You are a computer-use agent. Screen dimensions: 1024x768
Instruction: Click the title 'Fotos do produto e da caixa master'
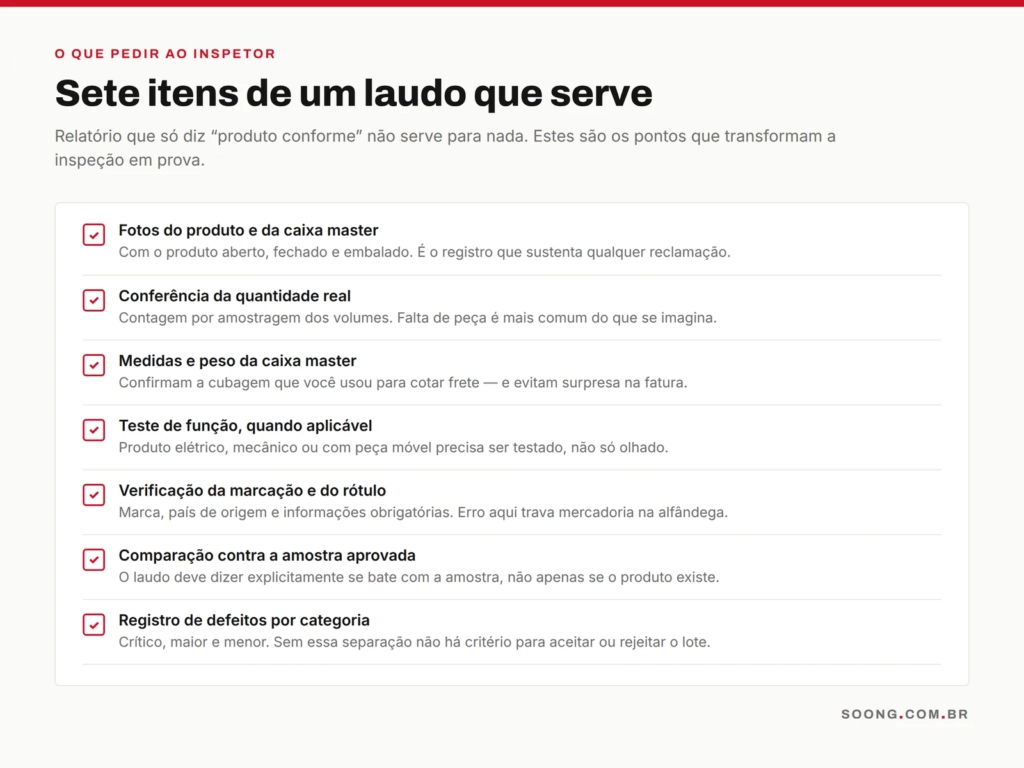[x=248, y=231]
